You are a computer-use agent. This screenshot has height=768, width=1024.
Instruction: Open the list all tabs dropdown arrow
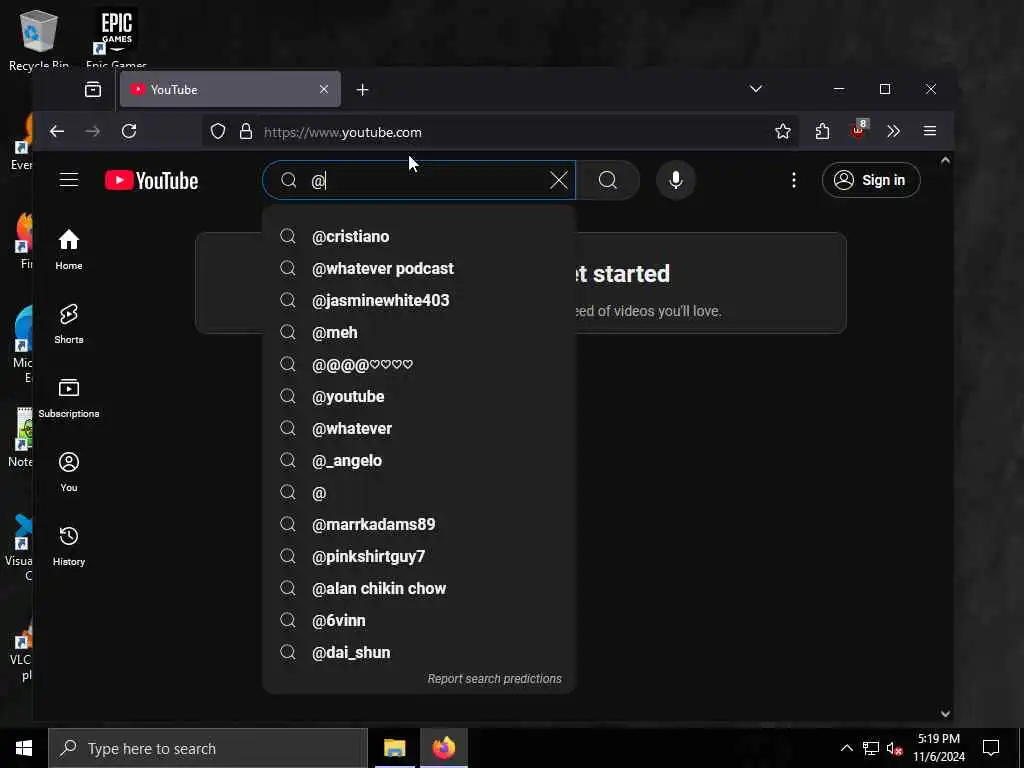tap(756, 89)
